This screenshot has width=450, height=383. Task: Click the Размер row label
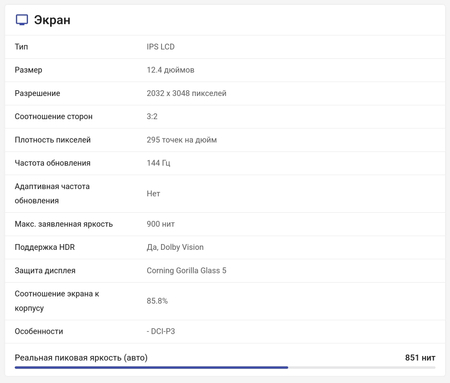click(x=28, y=70)
